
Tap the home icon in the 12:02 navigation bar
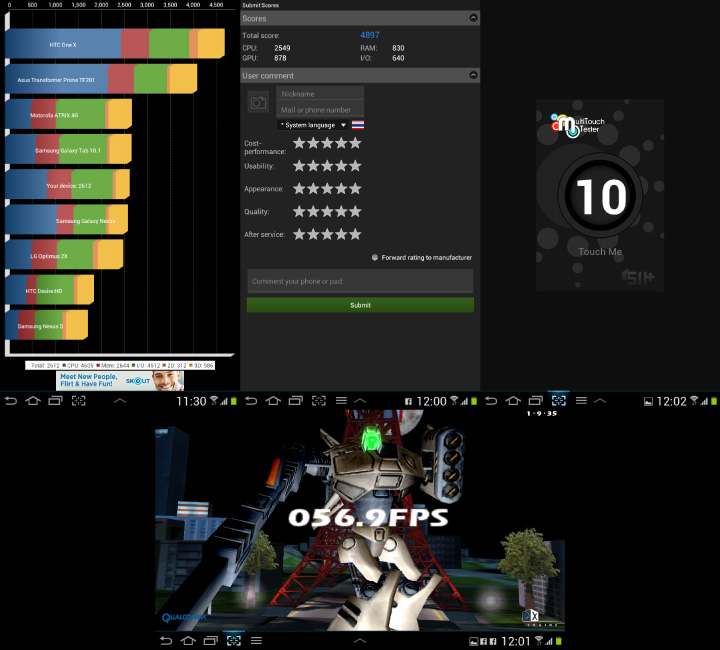pyautogui.click(x=513, y=401)
